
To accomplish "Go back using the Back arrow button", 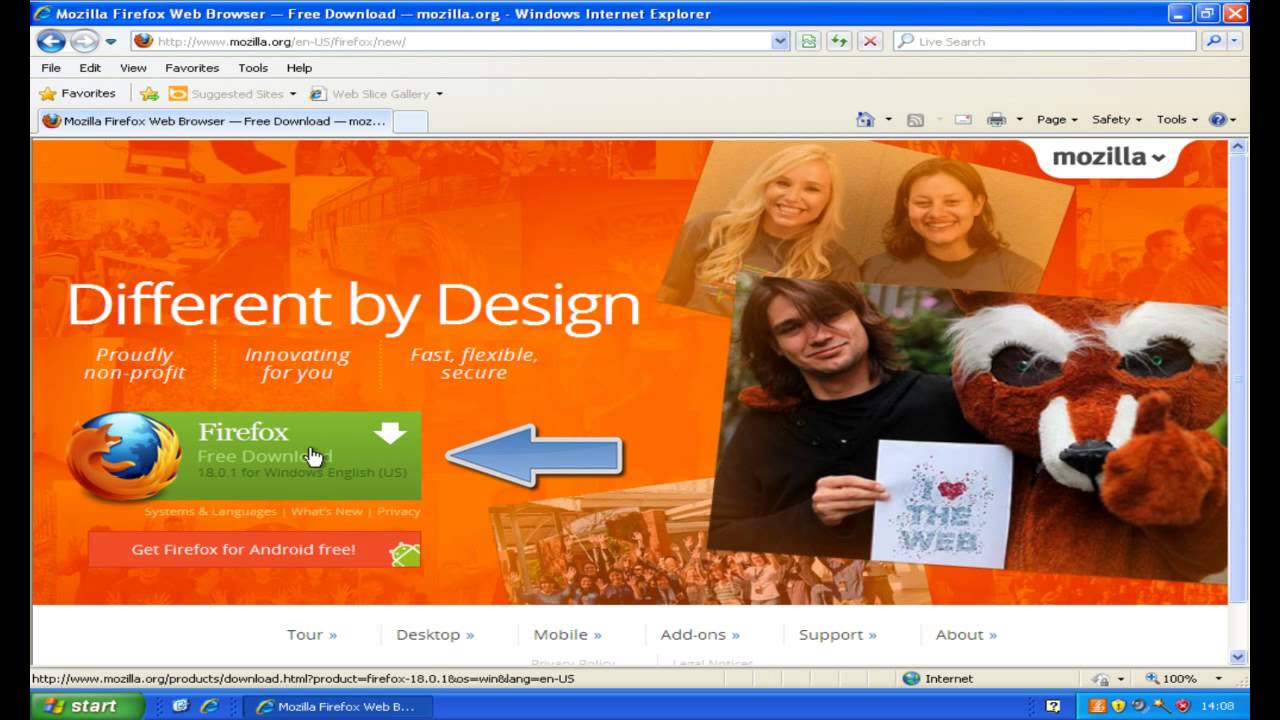I will click(x=51, y=41).
